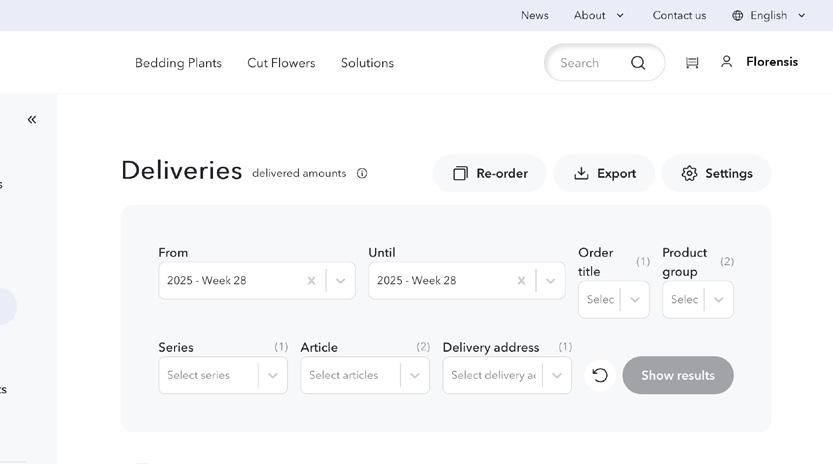This screenshot has height=464, width=833.
Task: Click the globe language icon
Action: pos(738,15)
